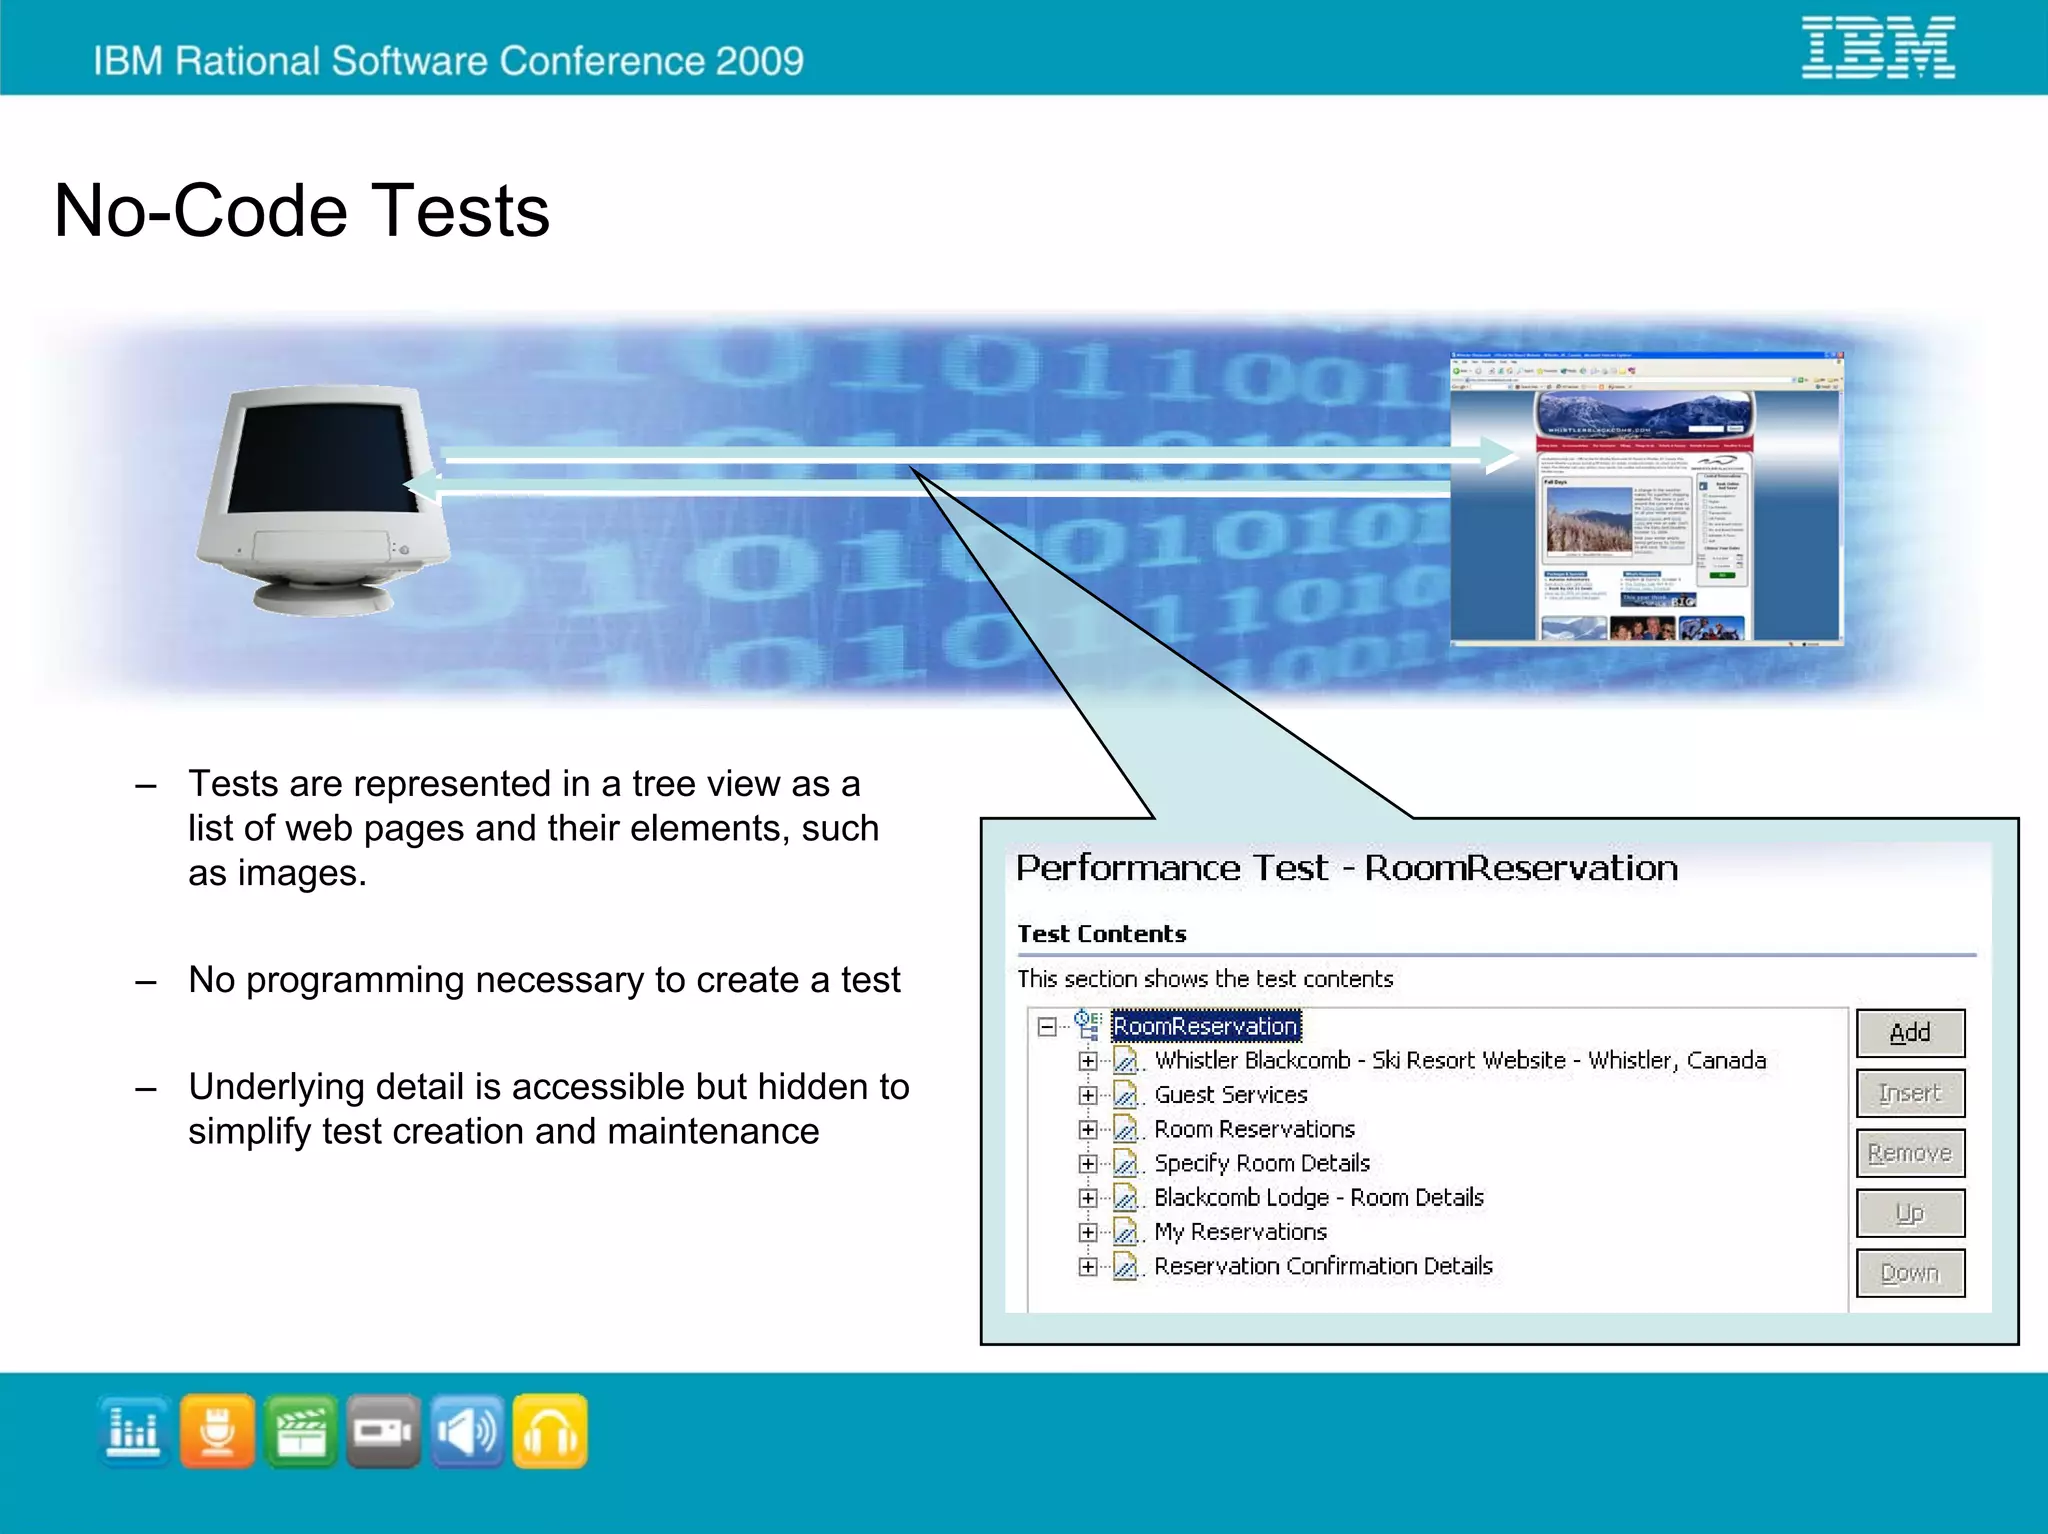Click 'Performance Test - RoomReservation' title
Screen dimensions: 2048x1534
(1347, 868)
